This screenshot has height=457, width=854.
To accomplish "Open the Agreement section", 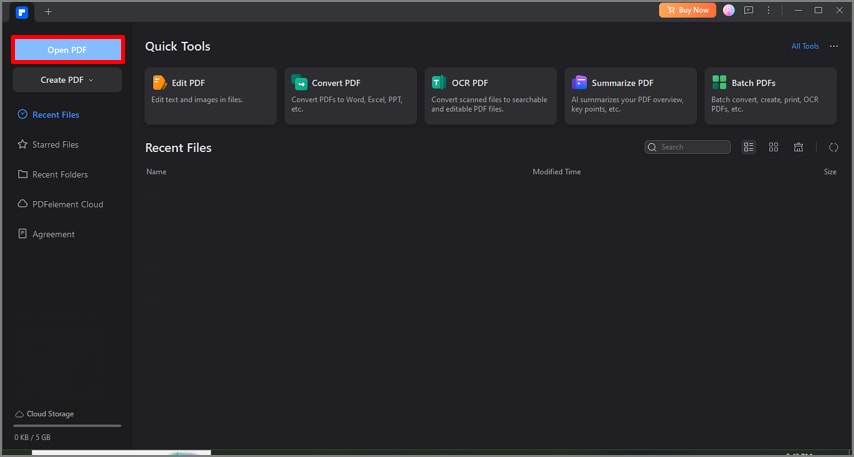I will (46, 234).
